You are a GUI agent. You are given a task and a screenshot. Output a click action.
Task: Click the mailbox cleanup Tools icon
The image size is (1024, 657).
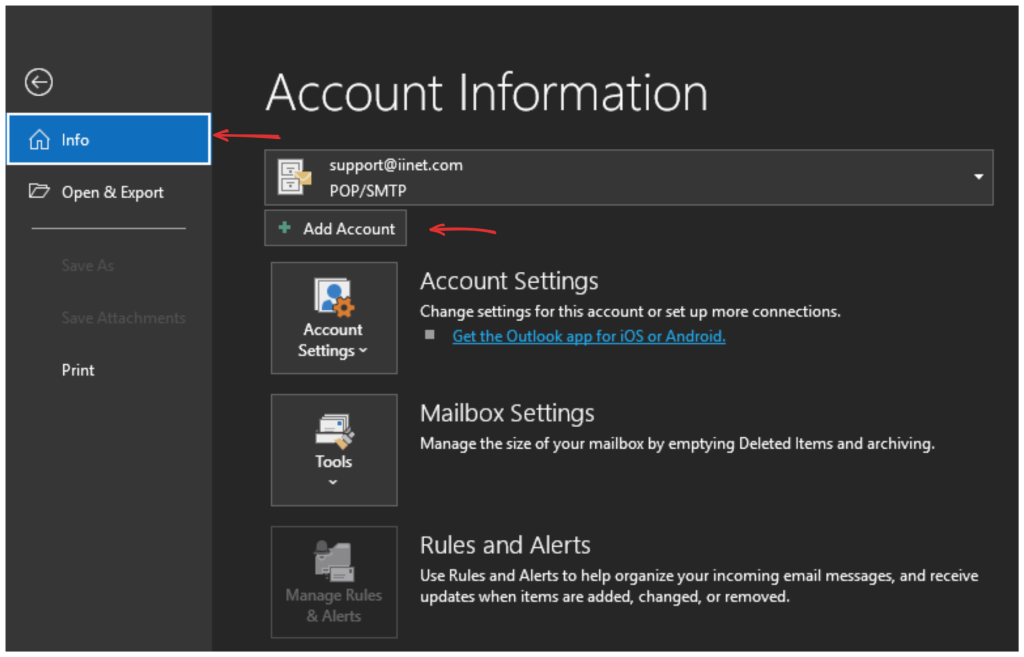coord(333,430)
